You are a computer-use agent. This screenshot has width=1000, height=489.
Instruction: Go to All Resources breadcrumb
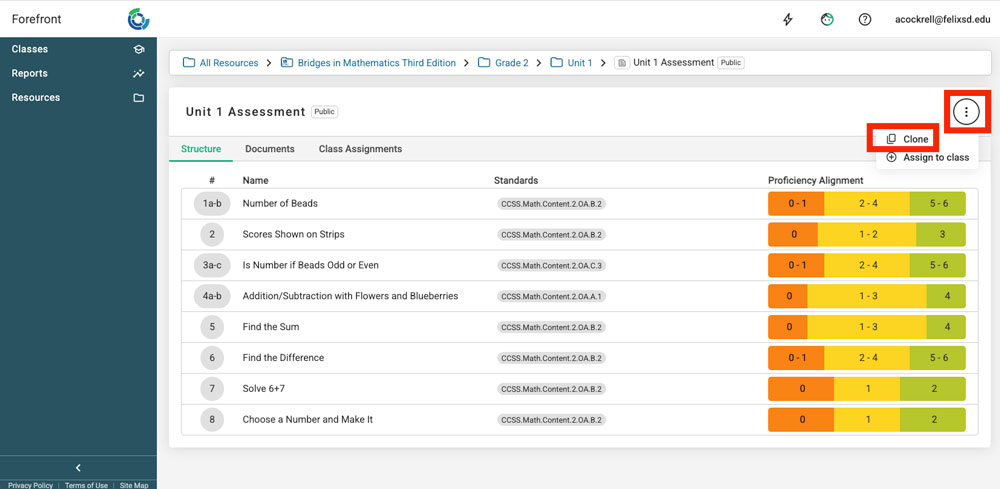[x=228, y=63]
